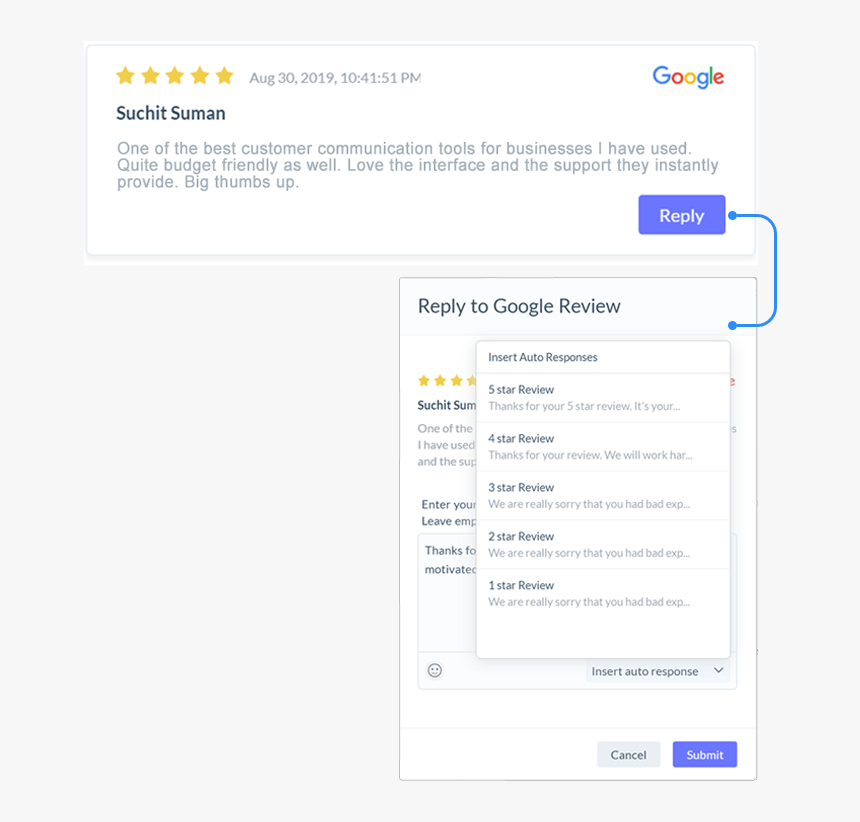The width and height of the screenshot is (860, 822).
Task: Click the chevron arrow beside Insert auto response
Action: click(718, 670)
